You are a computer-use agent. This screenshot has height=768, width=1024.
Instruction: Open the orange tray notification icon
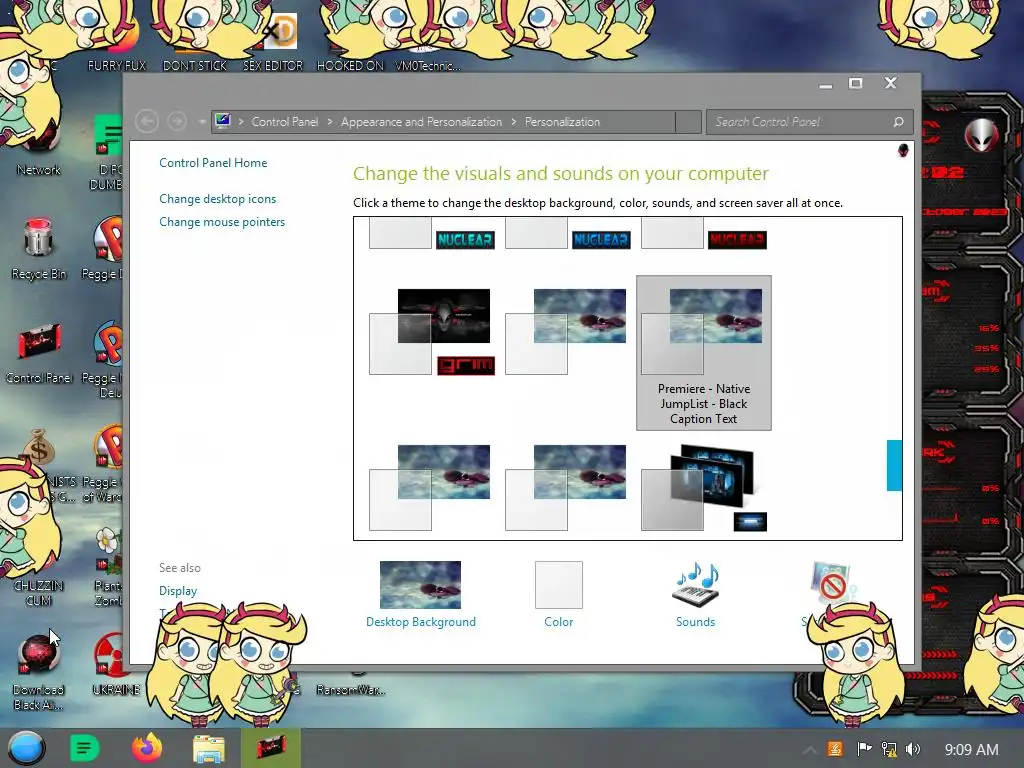835,749
